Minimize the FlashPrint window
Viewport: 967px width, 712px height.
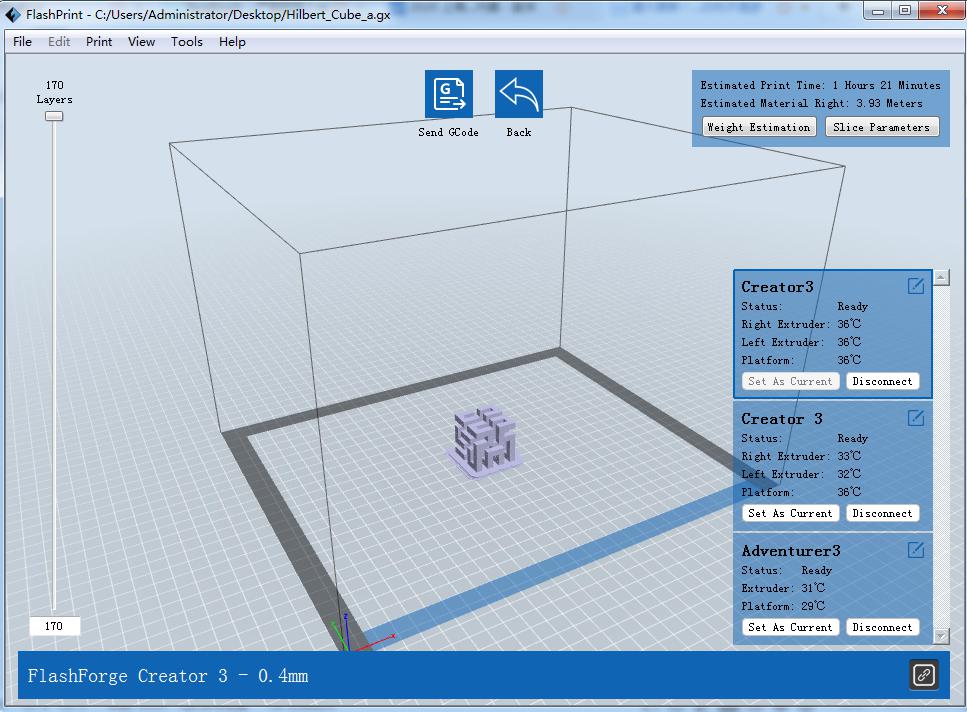pos(878,10)
